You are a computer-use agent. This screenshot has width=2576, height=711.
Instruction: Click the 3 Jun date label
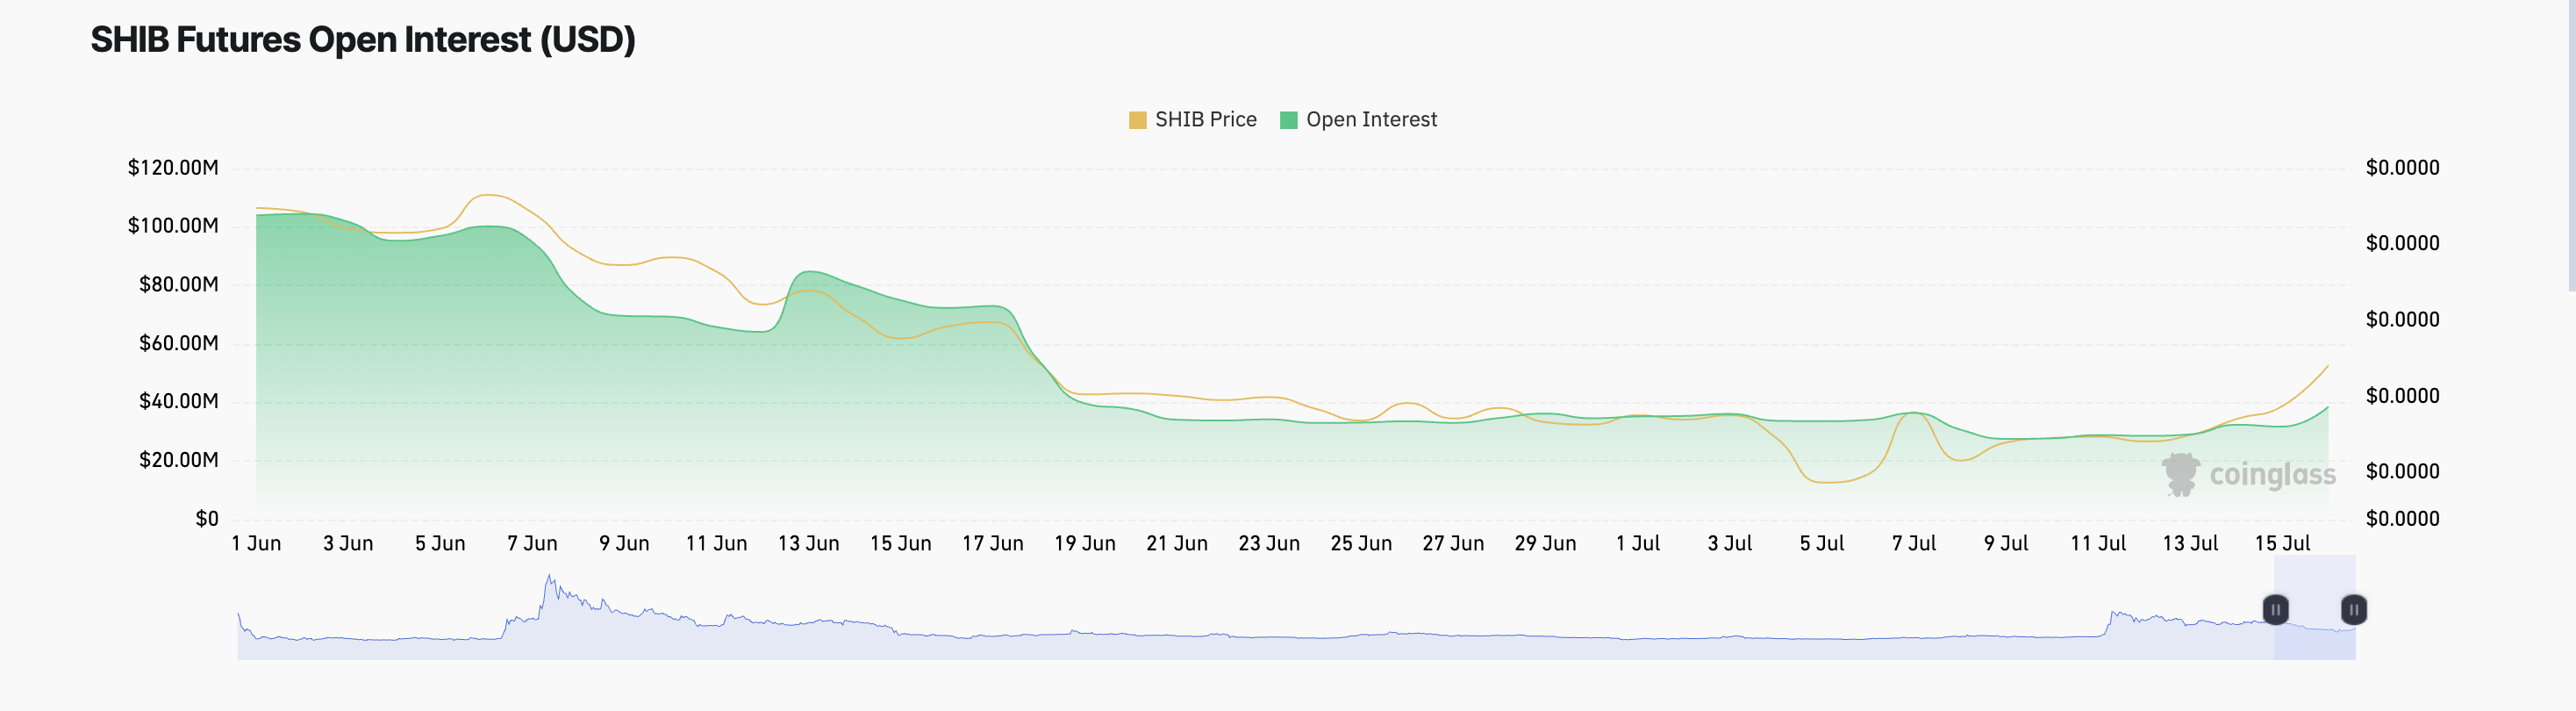tap(348, 544)
